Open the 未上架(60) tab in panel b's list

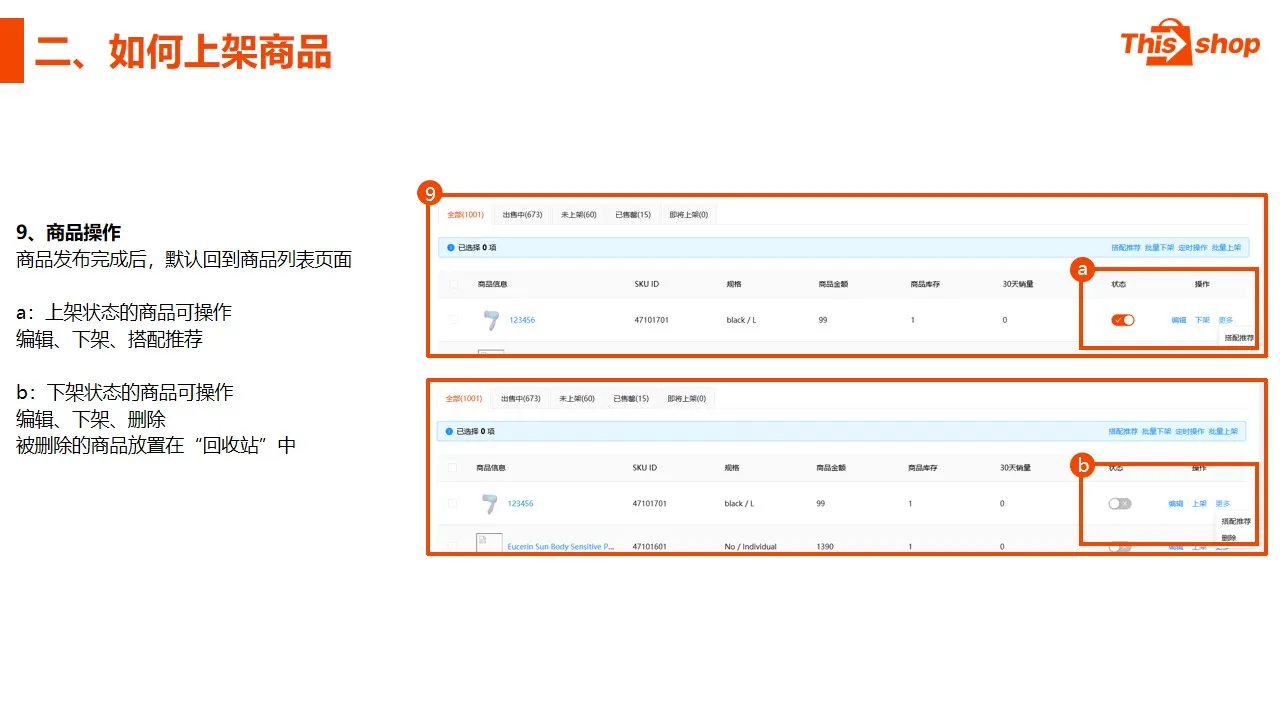coord(577,398)
